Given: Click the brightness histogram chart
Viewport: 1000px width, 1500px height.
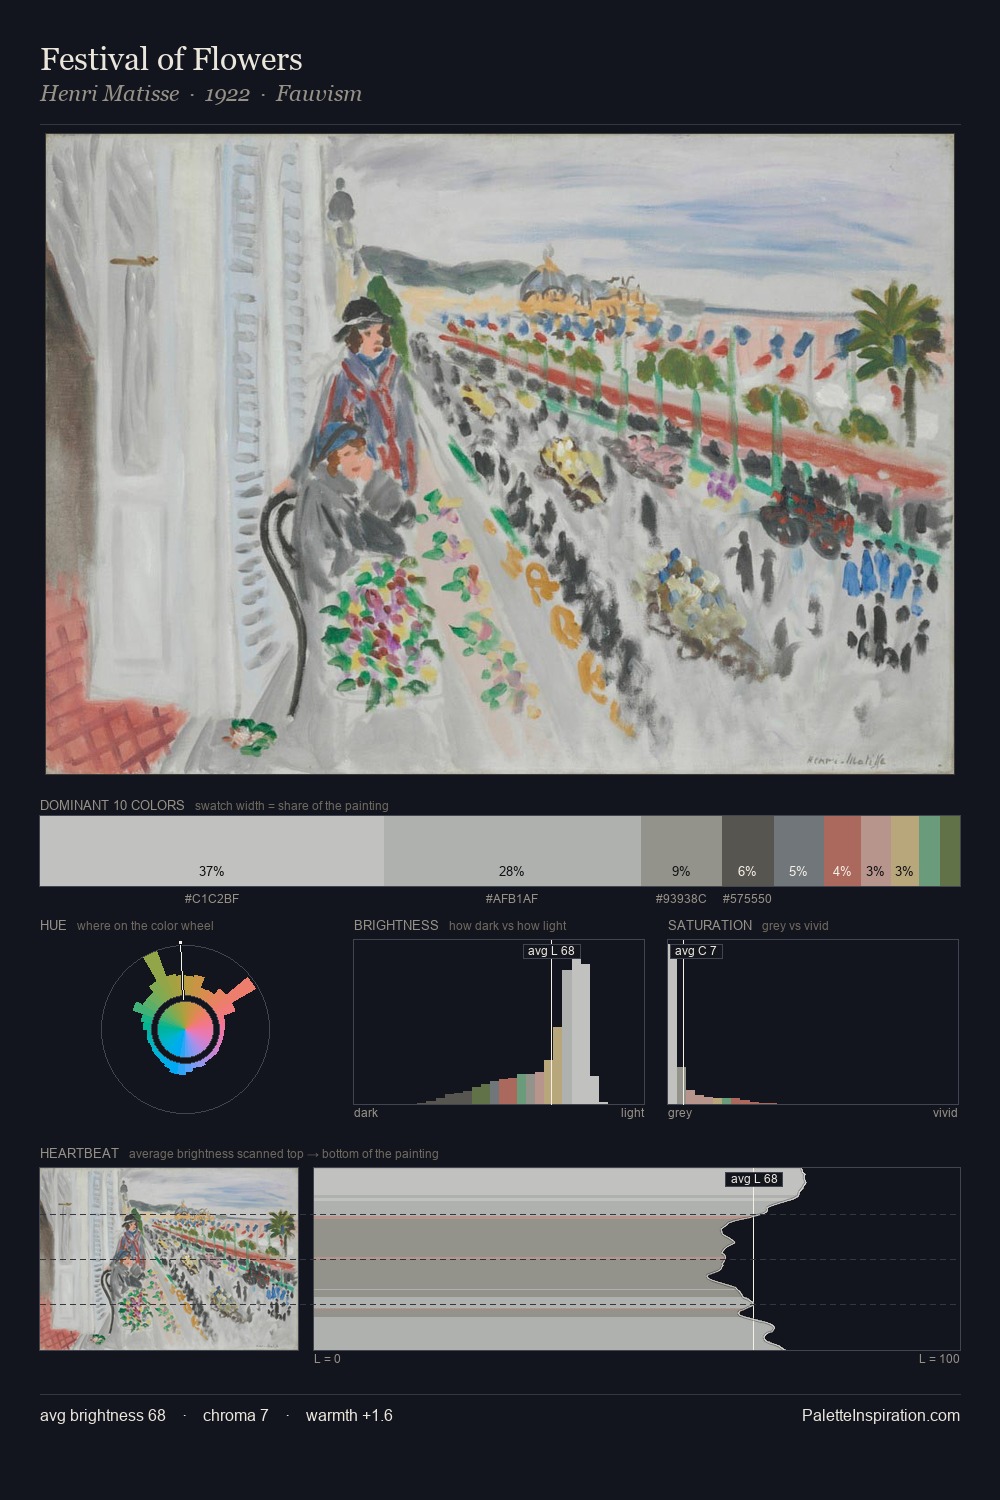Looking at the screenshot, I should pyautogui.click(x=499, y=1022).
